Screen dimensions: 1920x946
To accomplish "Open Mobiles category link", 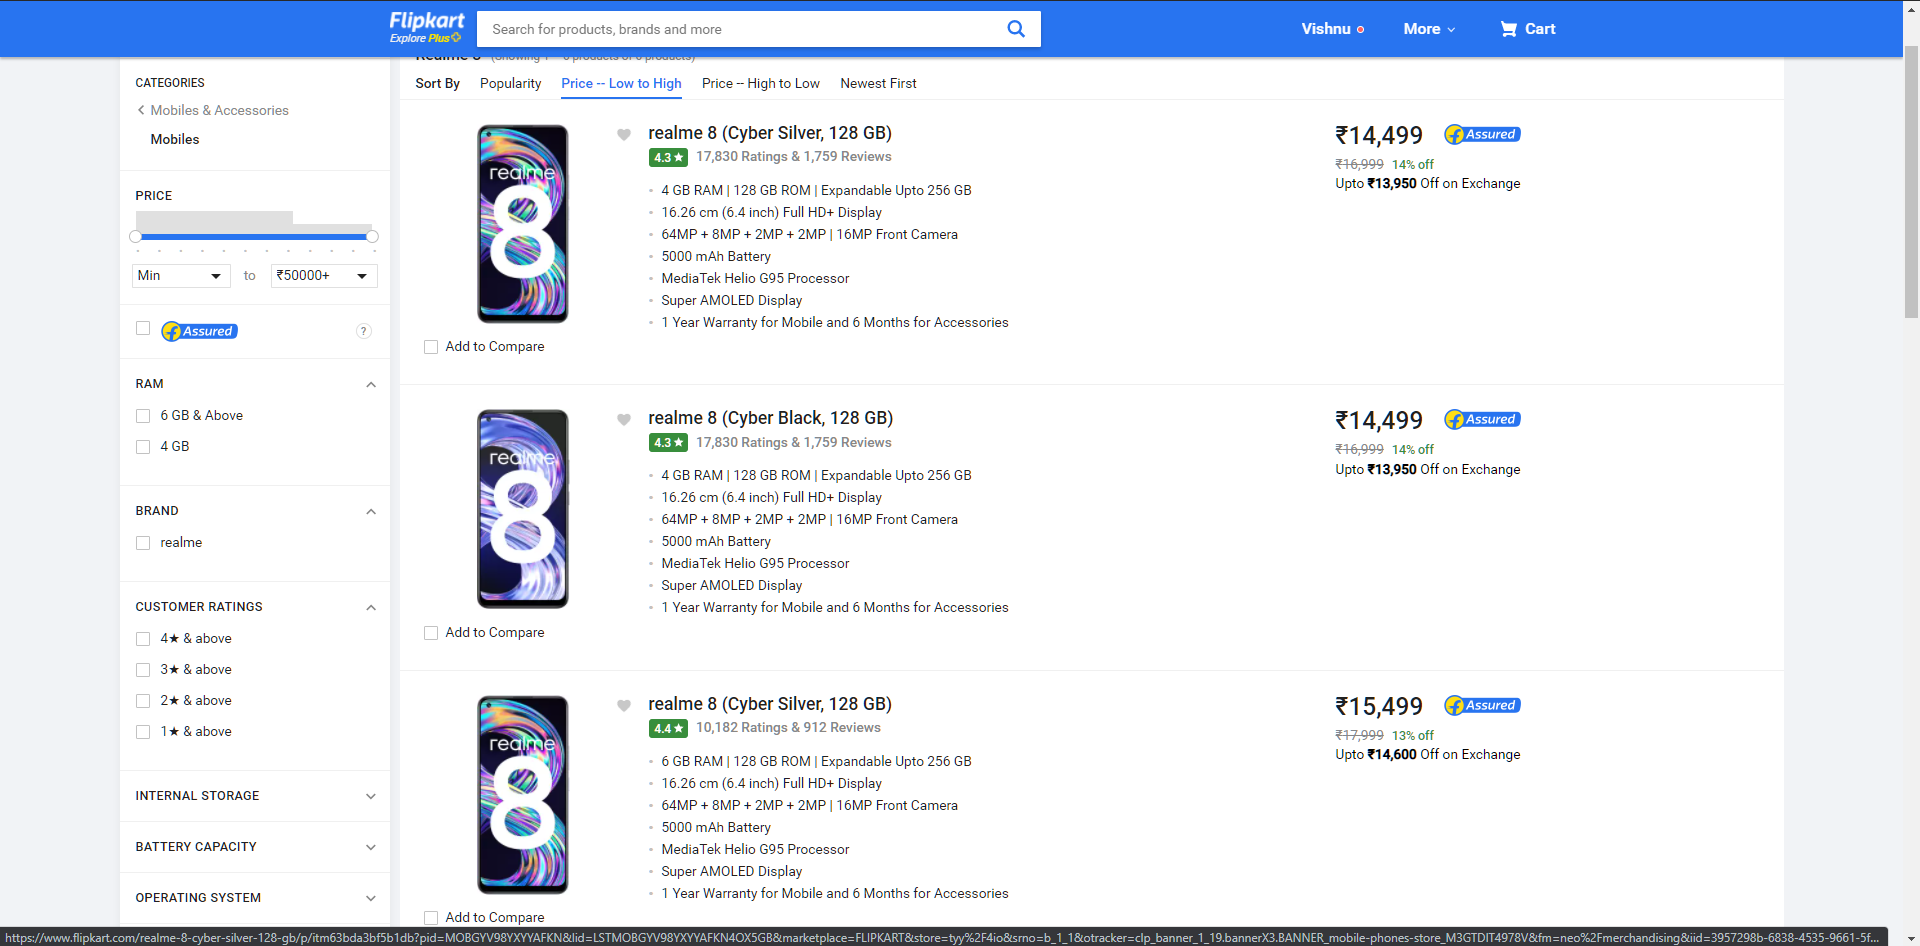I will [x=175, y=139].
